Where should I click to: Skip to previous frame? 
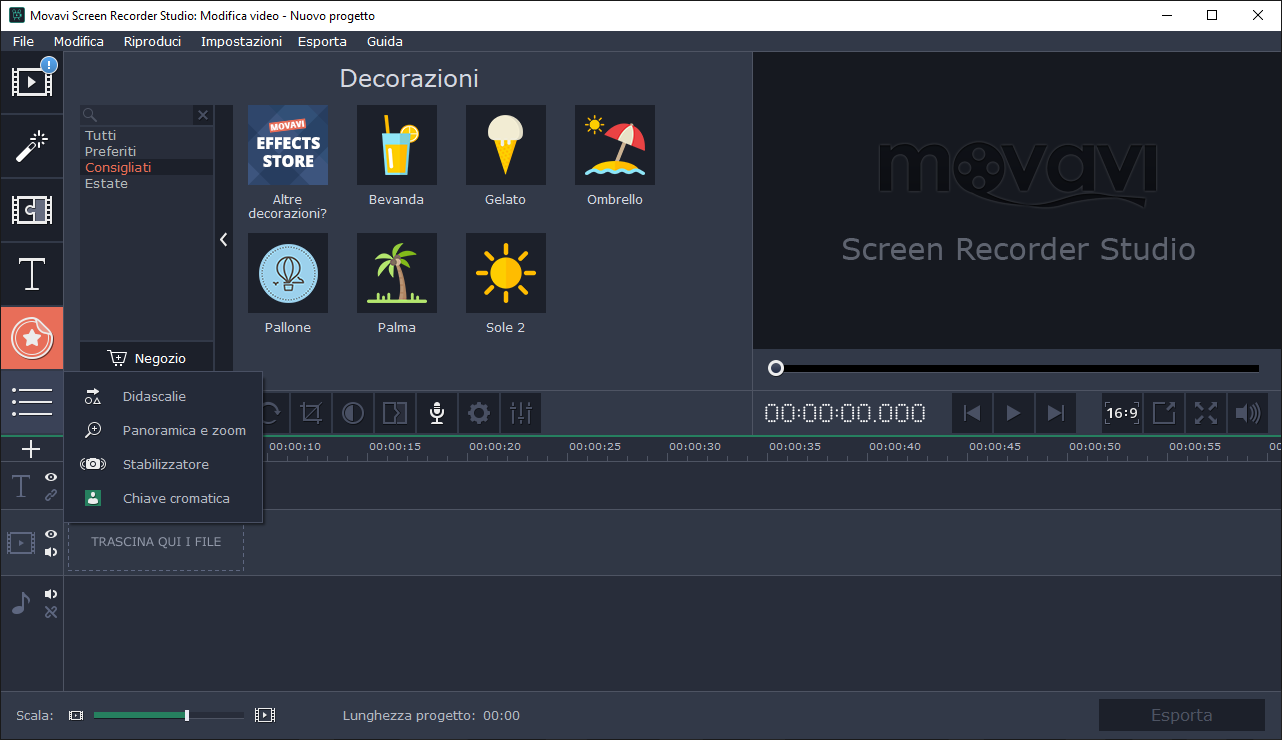[971, 413]
